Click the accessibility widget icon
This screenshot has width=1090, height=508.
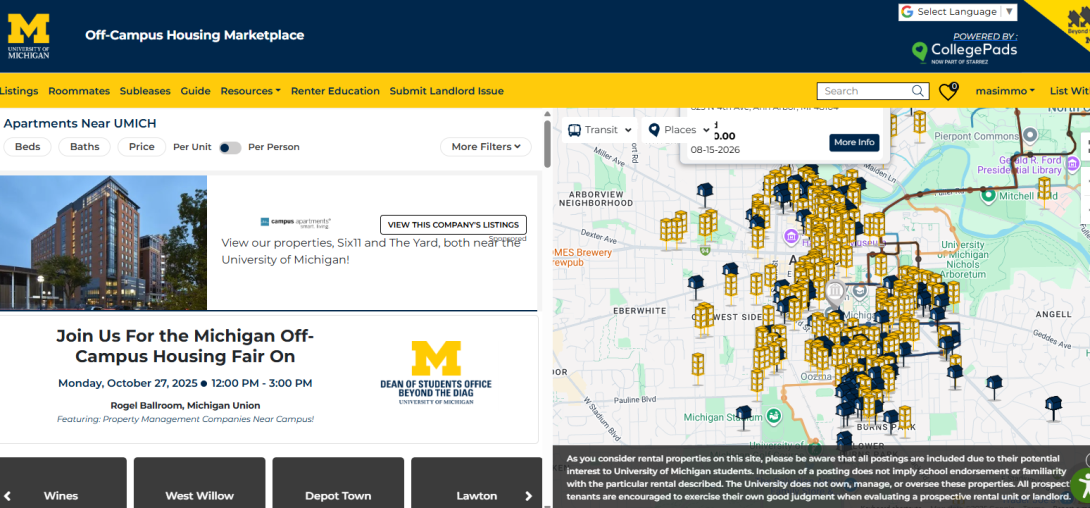pyautogui.click(x=1080, y=485)
